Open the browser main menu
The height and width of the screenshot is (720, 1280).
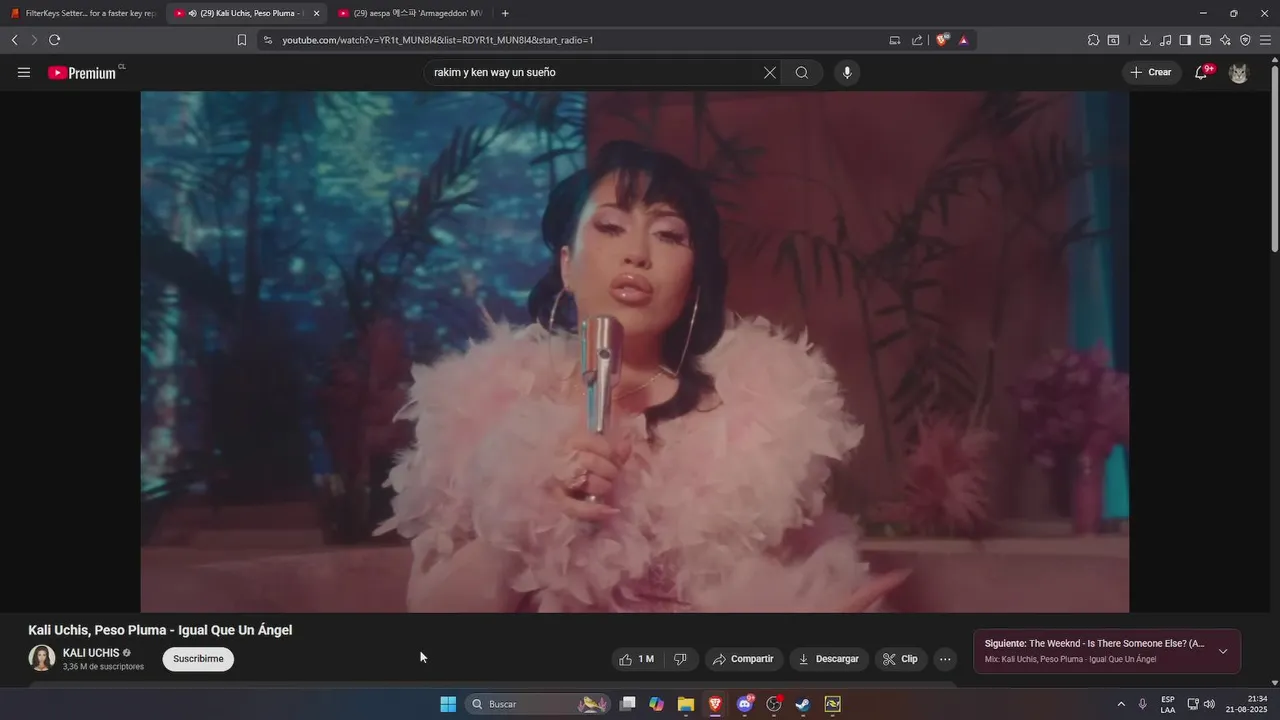click(x=1266, y=40)
